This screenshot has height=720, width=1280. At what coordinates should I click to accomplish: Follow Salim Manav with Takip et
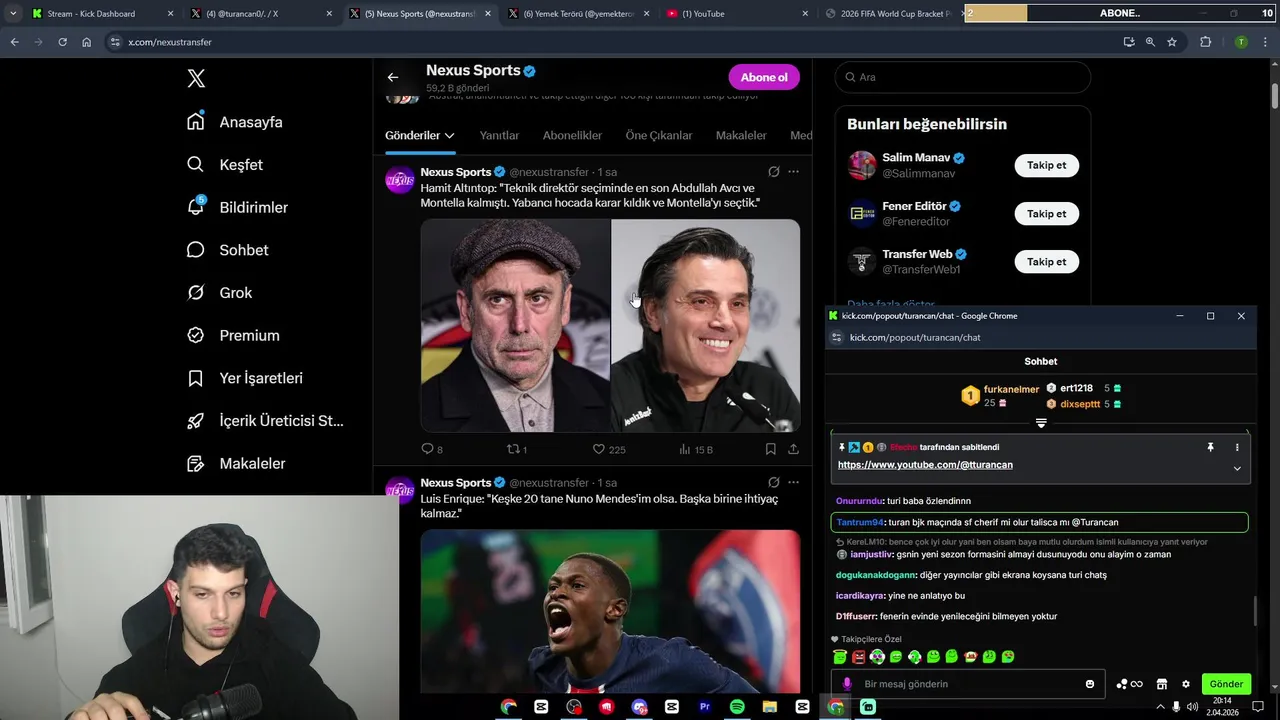1046,165
